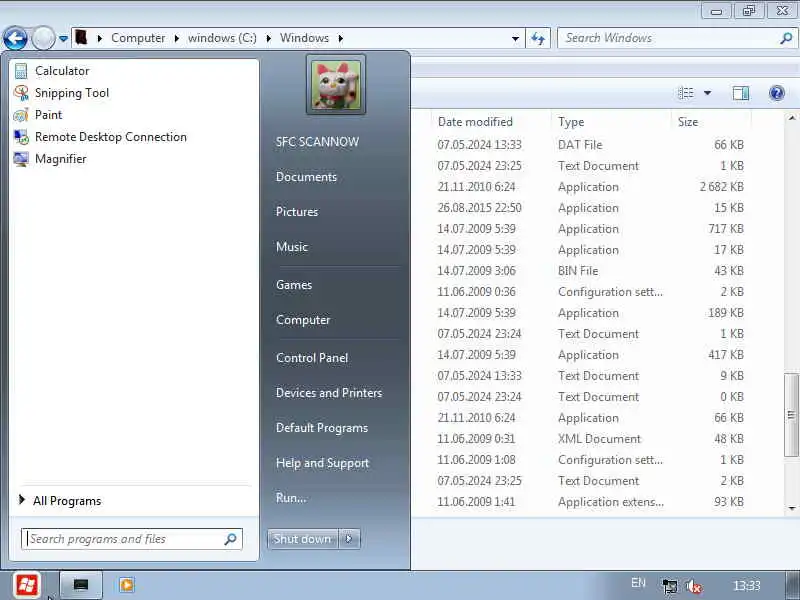Open the network tray icon
This screenshot has width=800, height=600.
coord(669,586)
